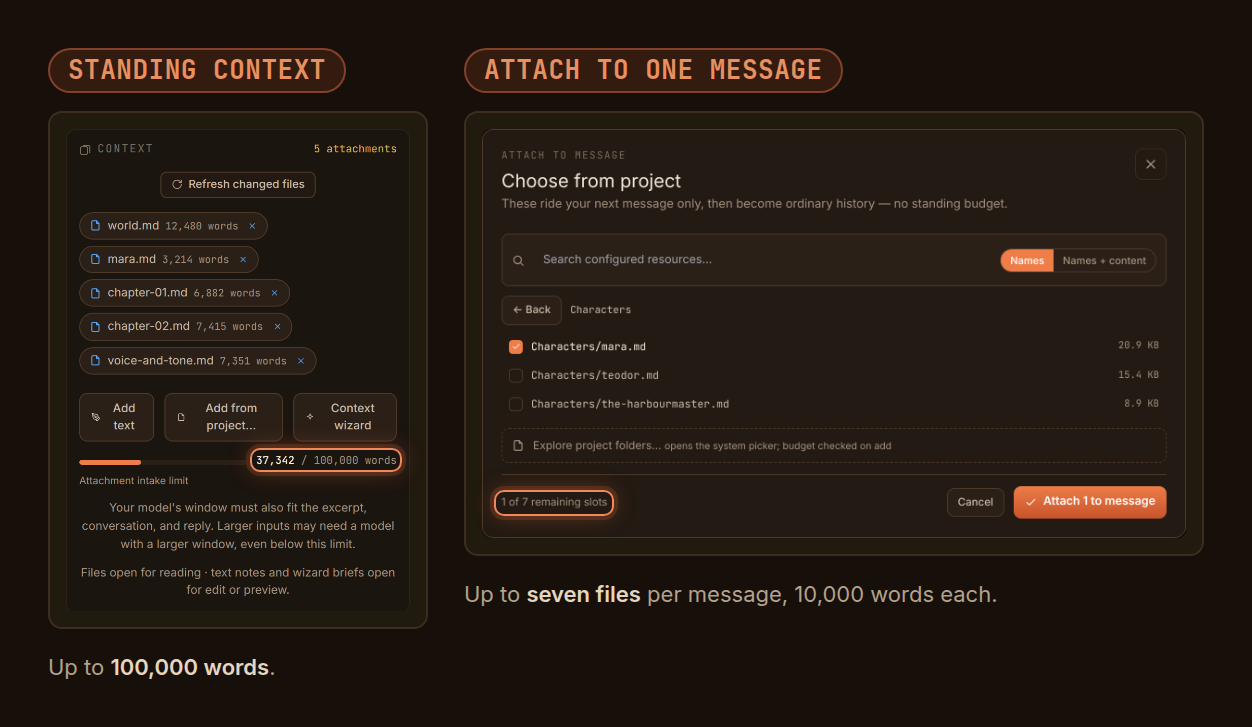Click the ATTACH TO ONE MESSAGE heading badge

[x=653, y=70]
